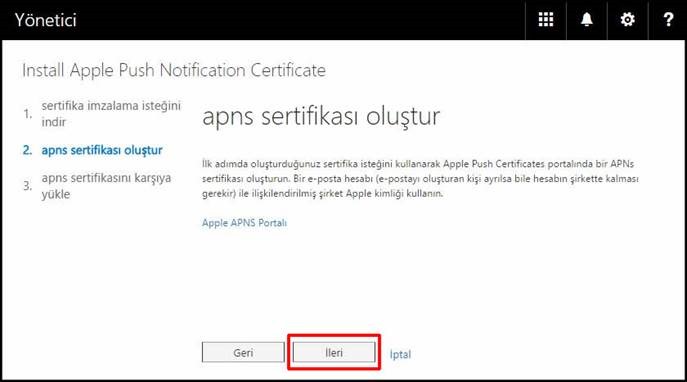Click the Geri button
This screenshot has width=687, height=382.
click(243, 352)
